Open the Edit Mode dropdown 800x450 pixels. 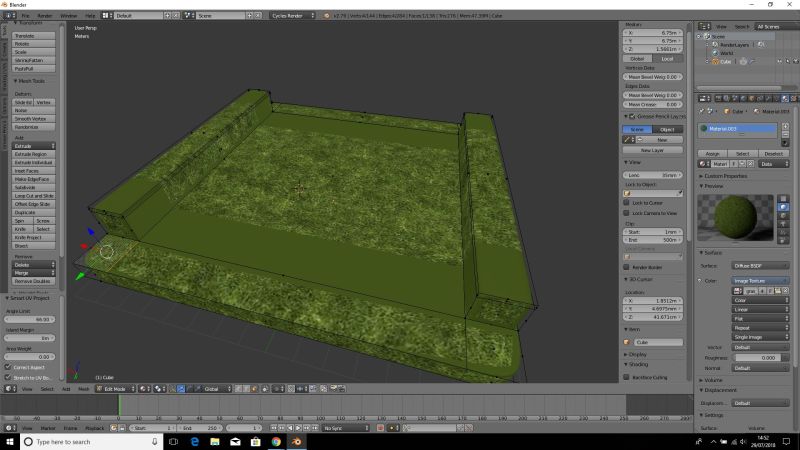point(116,389)
